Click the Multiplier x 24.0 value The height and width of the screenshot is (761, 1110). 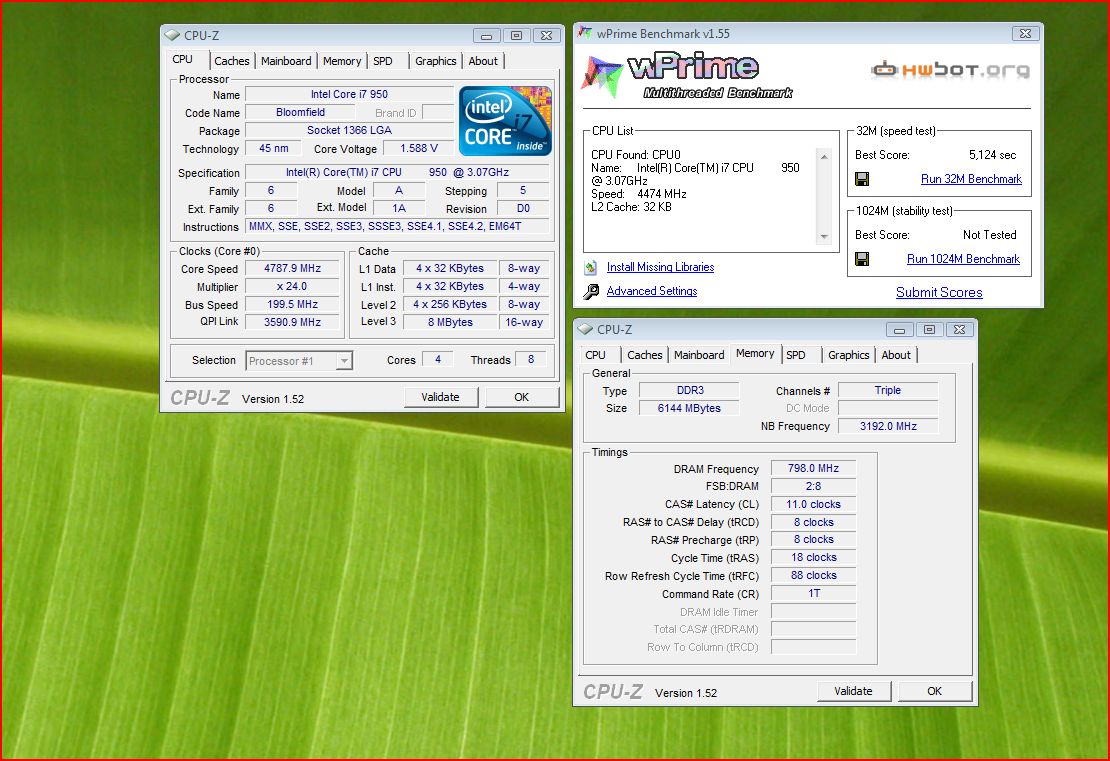click(292, 286)
